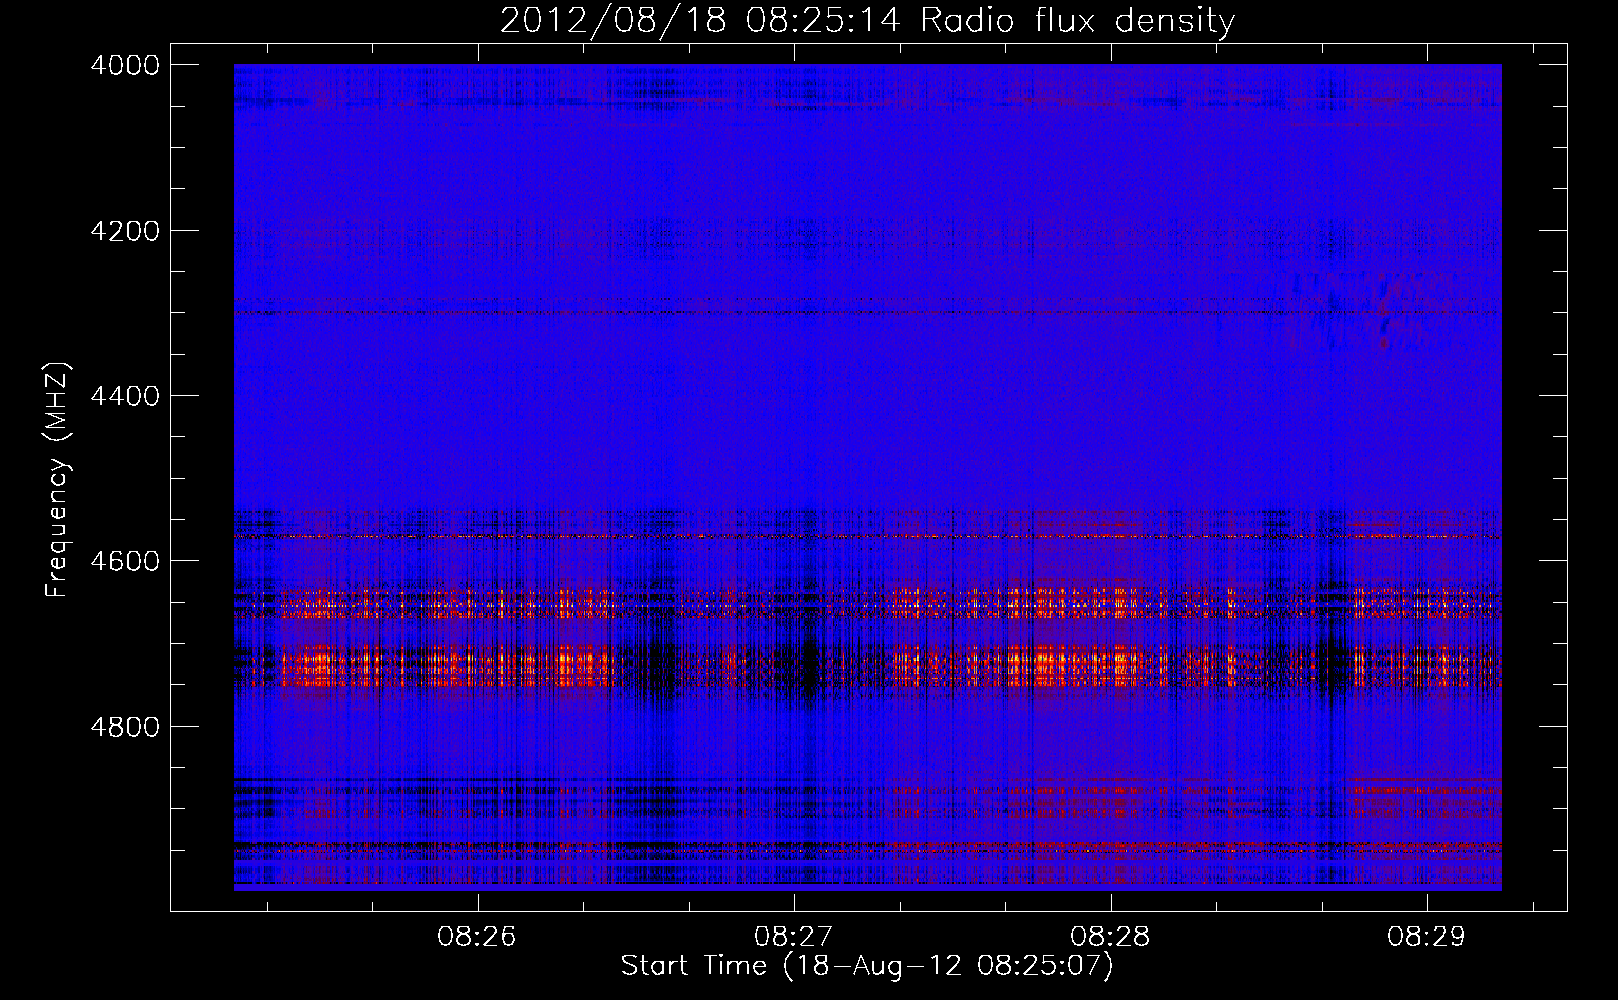Click the "Frequency (MHZ)" axis label
1618x1000 pixels.
point(57,480)
